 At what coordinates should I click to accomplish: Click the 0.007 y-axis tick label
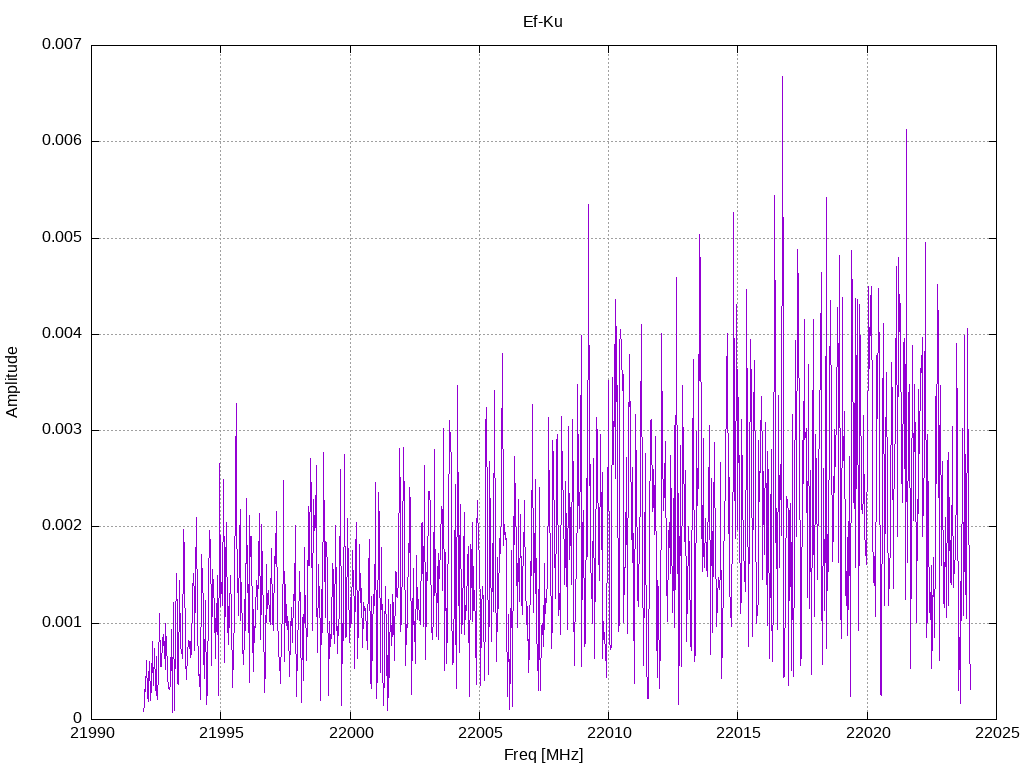62,44
